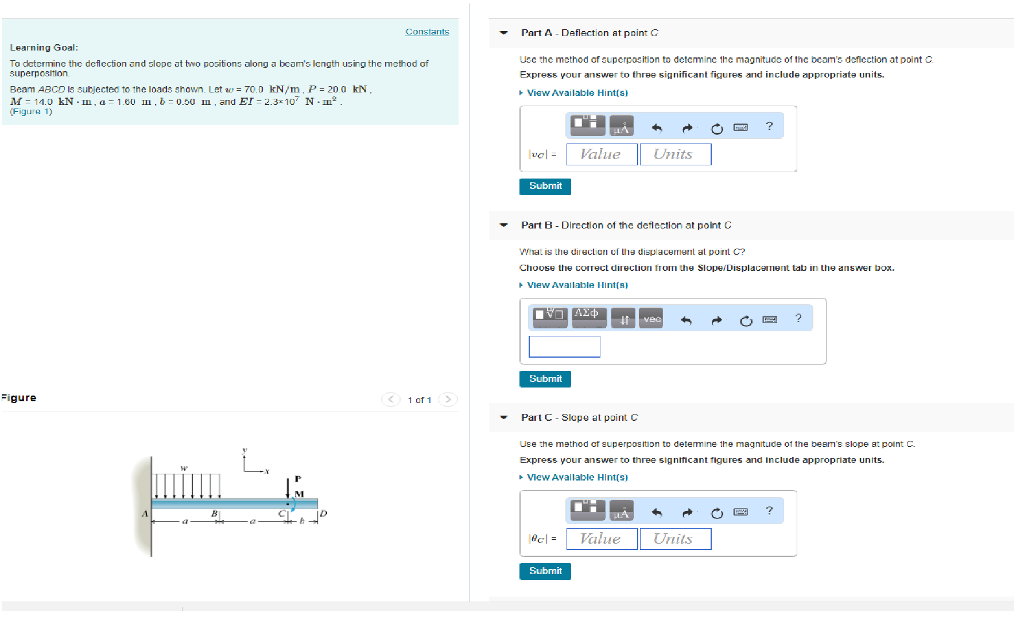Reset the Part A answer with reset icon

coord(716,126)
